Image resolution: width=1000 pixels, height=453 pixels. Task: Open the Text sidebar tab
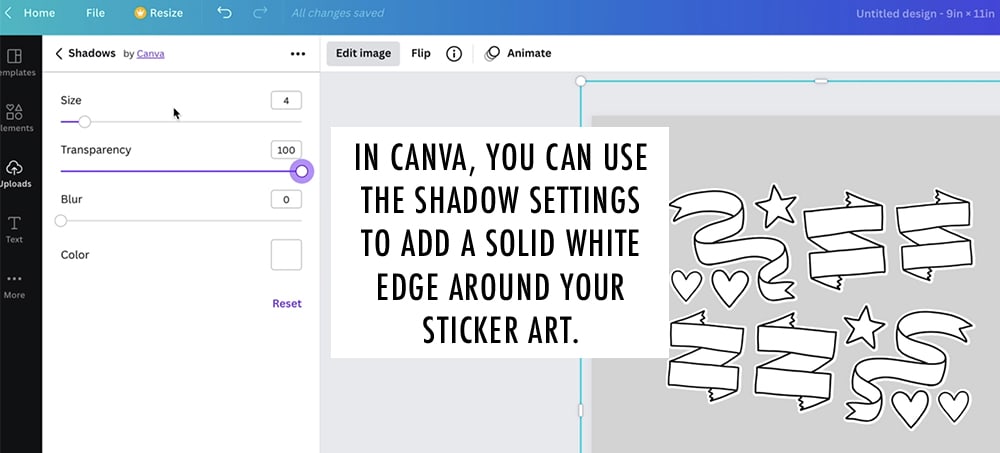pyautogui.click(x=14, y=230)
